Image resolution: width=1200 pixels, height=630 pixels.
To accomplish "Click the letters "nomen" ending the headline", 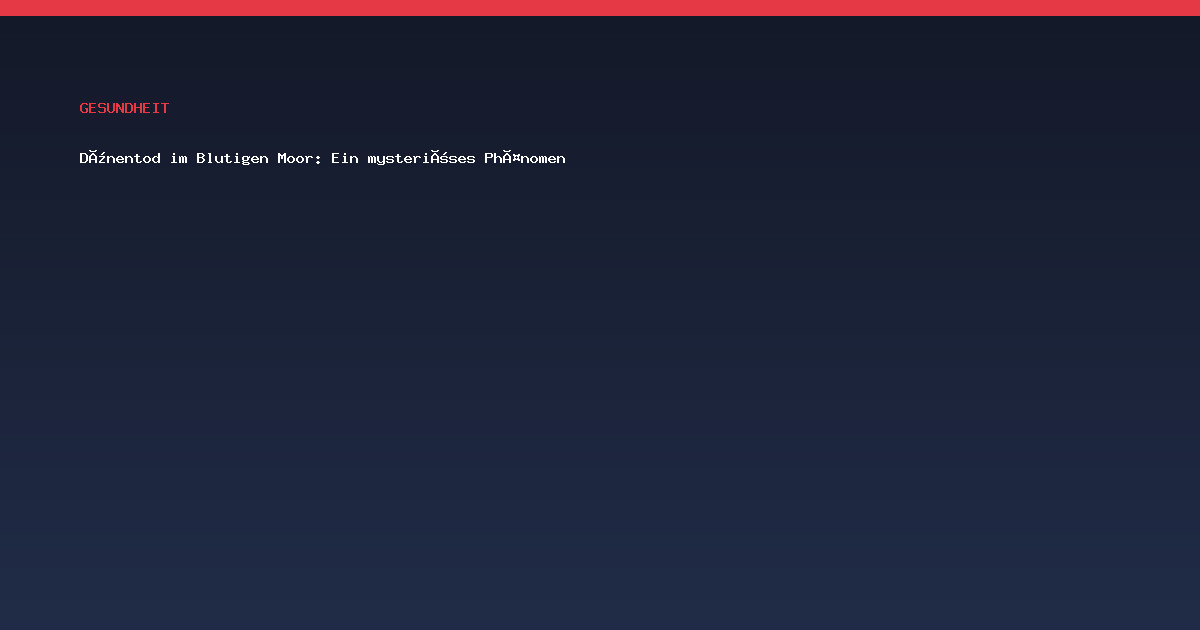I will [543, 158].
